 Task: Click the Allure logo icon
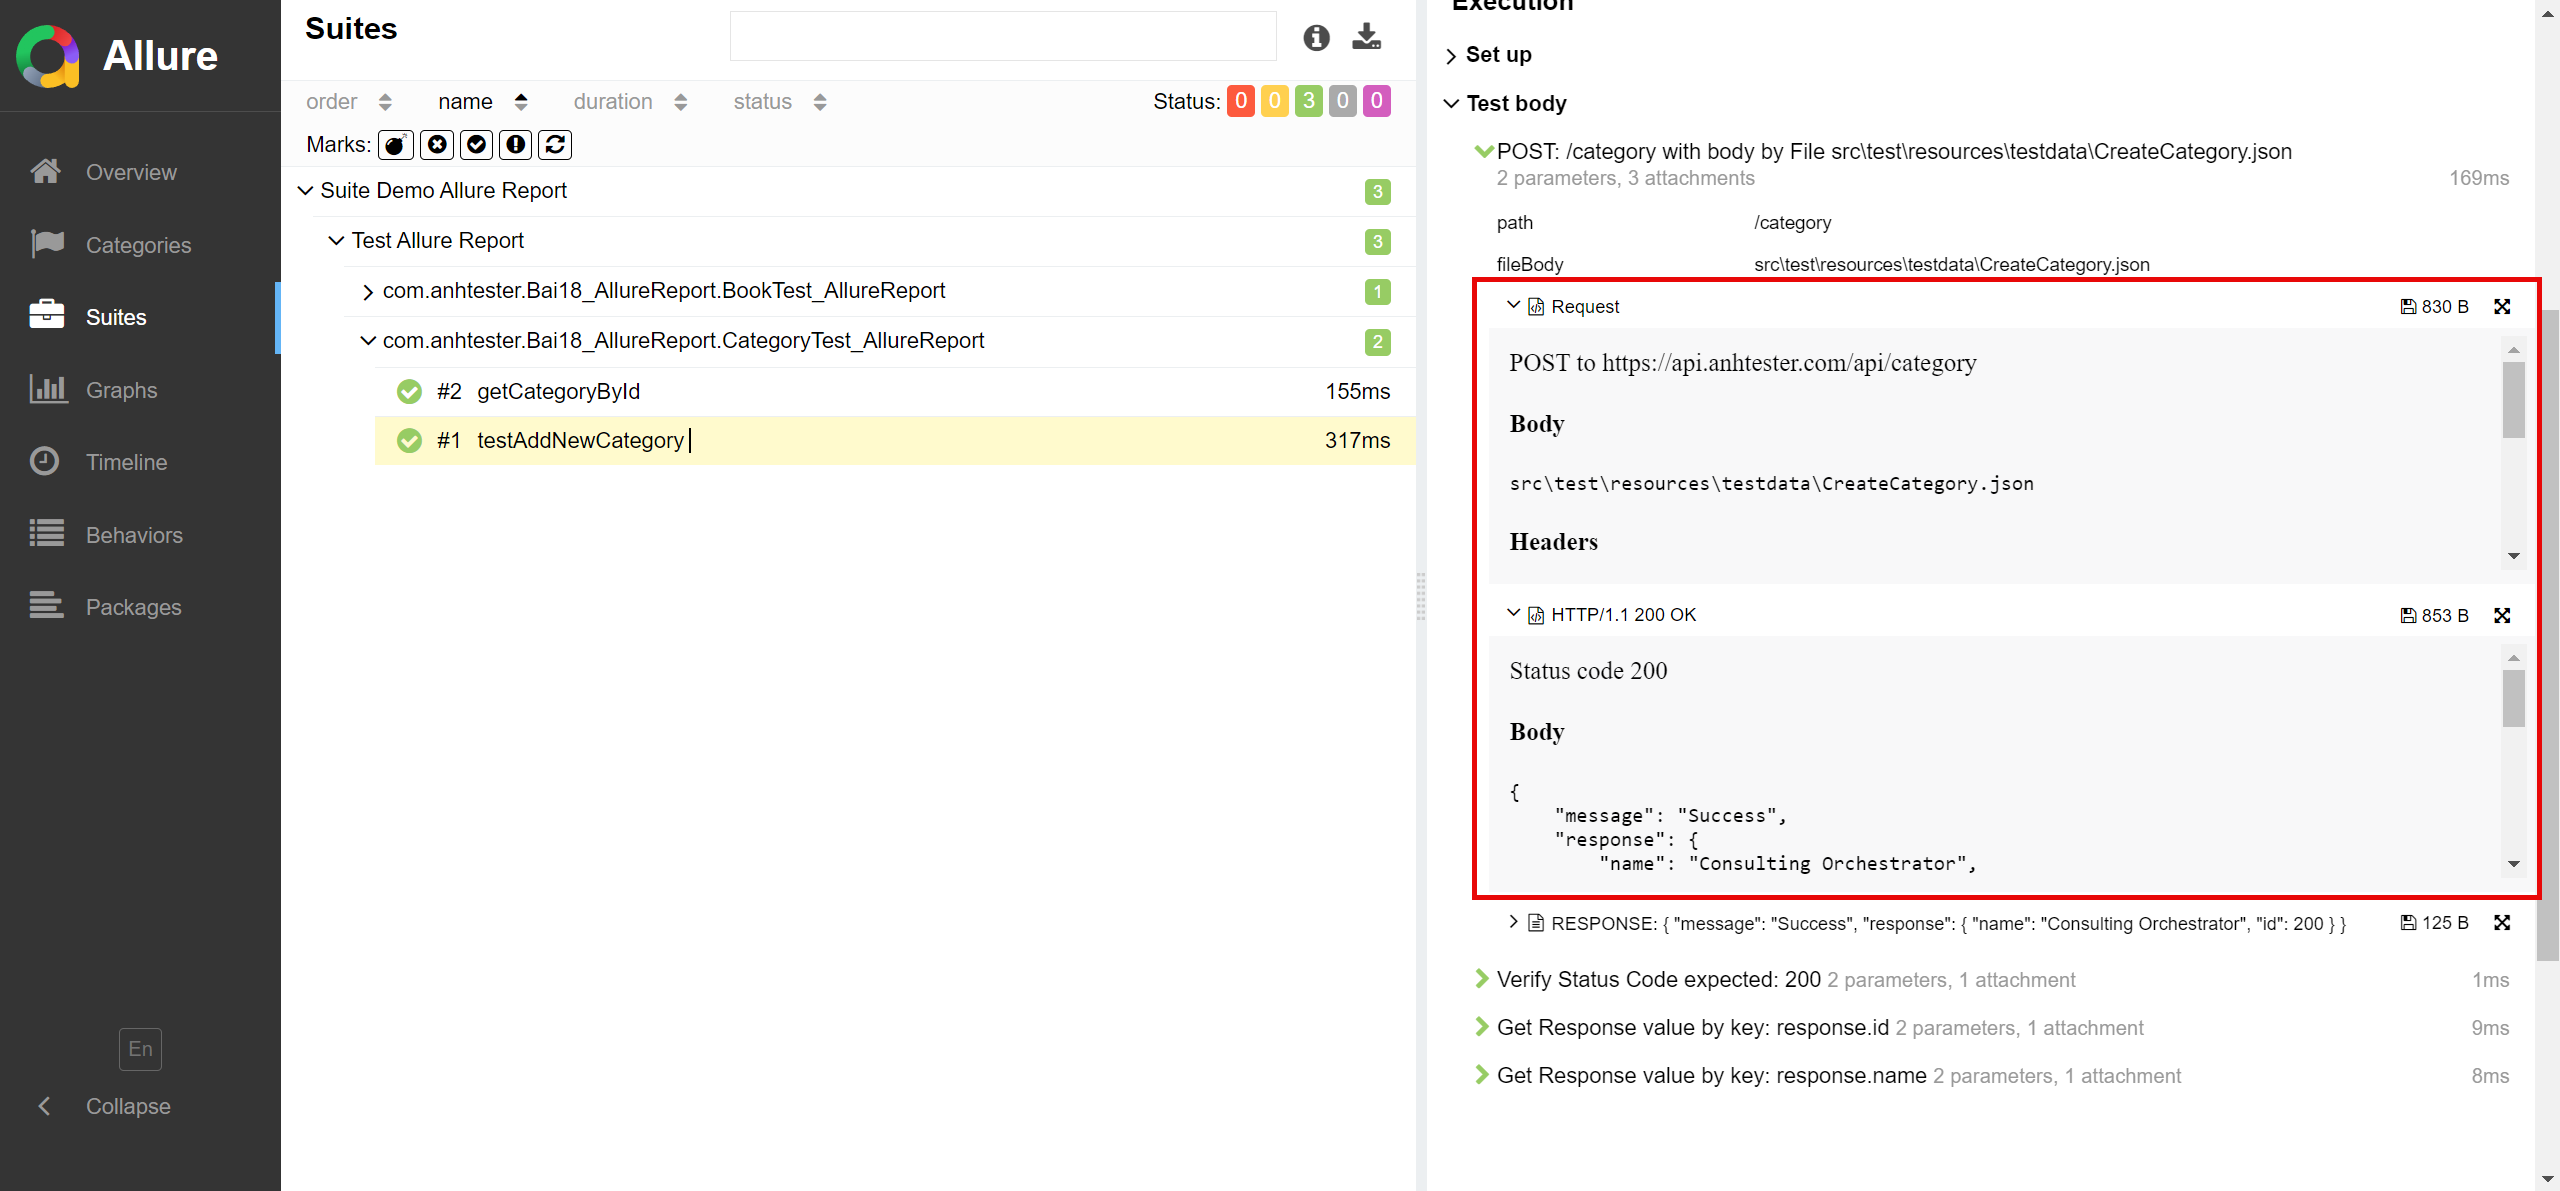pyautogui.click(x=48, y=56)
